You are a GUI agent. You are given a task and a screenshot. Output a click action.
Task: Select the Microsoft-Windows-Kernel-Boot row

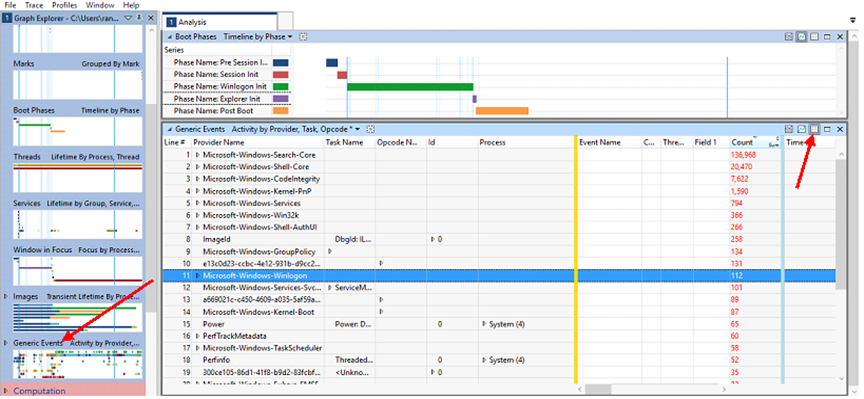(499, 312)
